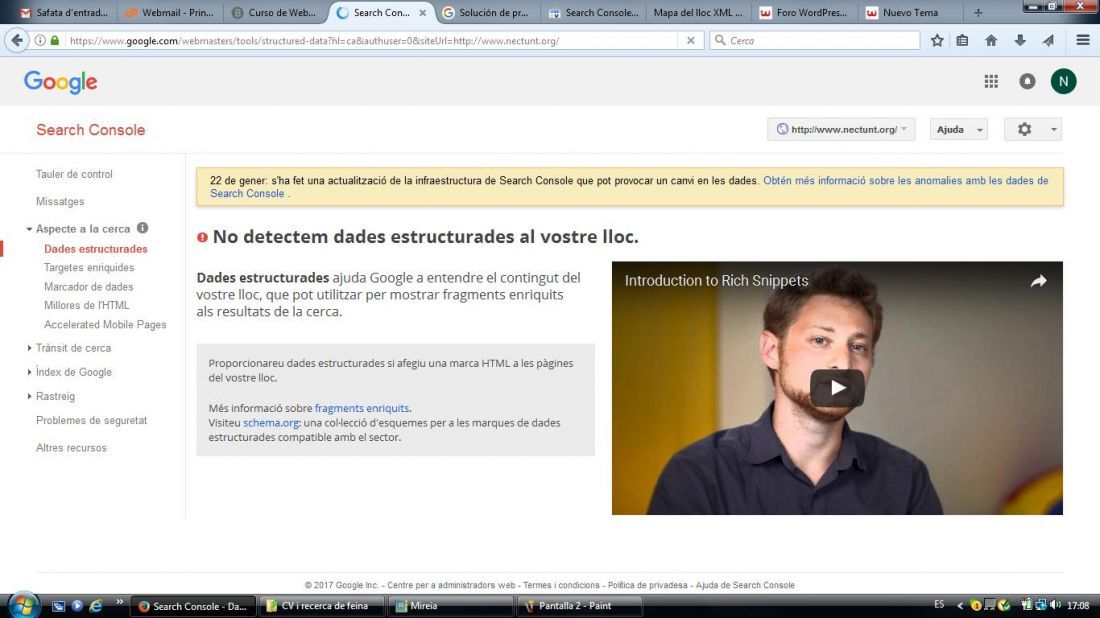Click the info icon next to Aspecte a la cerca
Image resolution: width=1100 pixels, height=618 pixels.
click(x=142, y=228)
